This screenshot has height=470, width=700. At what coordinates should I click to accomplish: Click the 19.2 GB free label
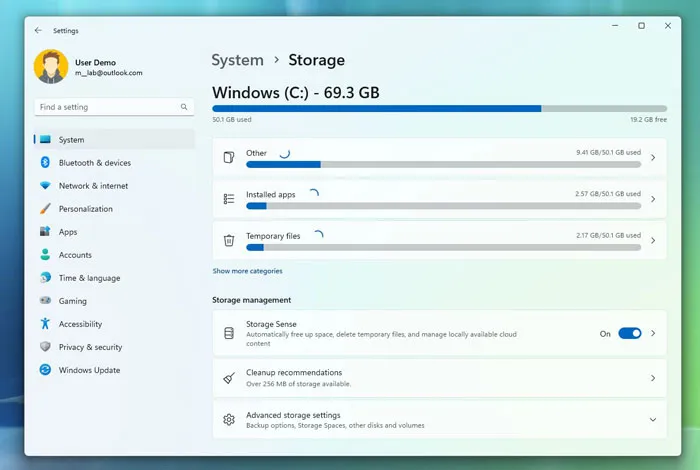point(648,120)
